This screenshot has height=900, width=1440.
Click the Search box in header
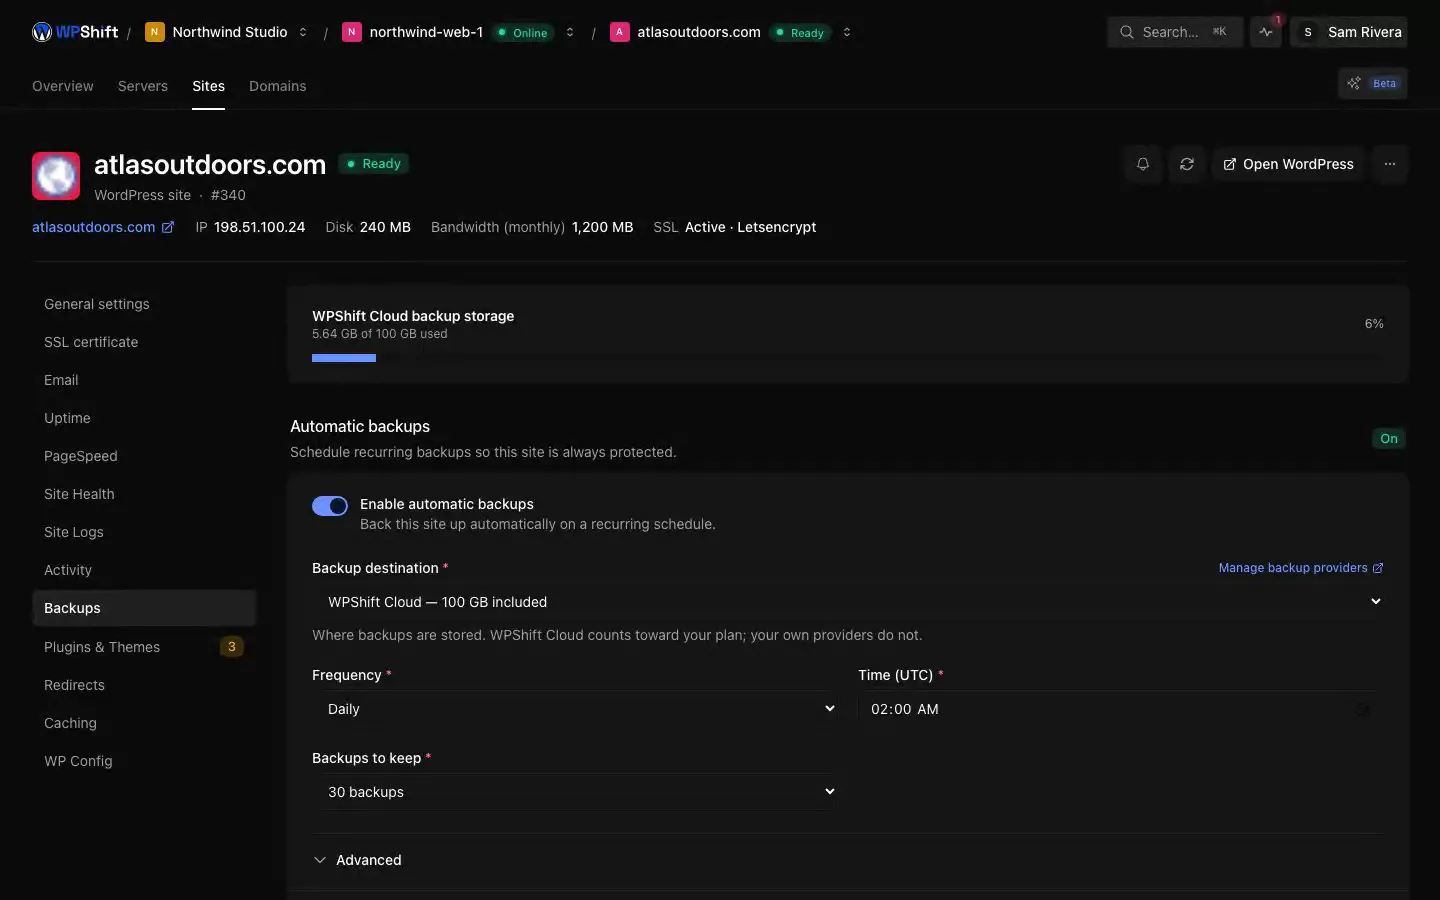point(1175,32)
